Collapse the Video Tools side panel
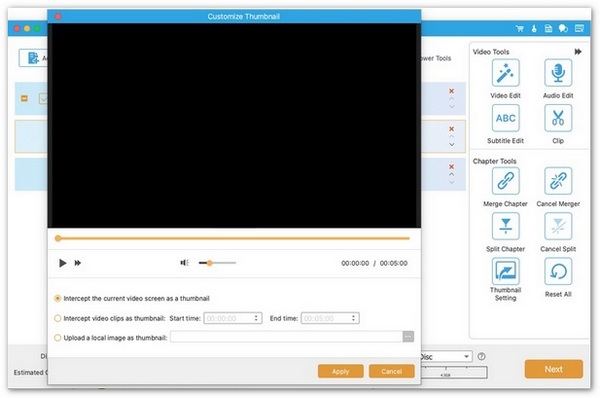Image resolution: width=600 pixels, height=398 pixels. pos(578,52)
